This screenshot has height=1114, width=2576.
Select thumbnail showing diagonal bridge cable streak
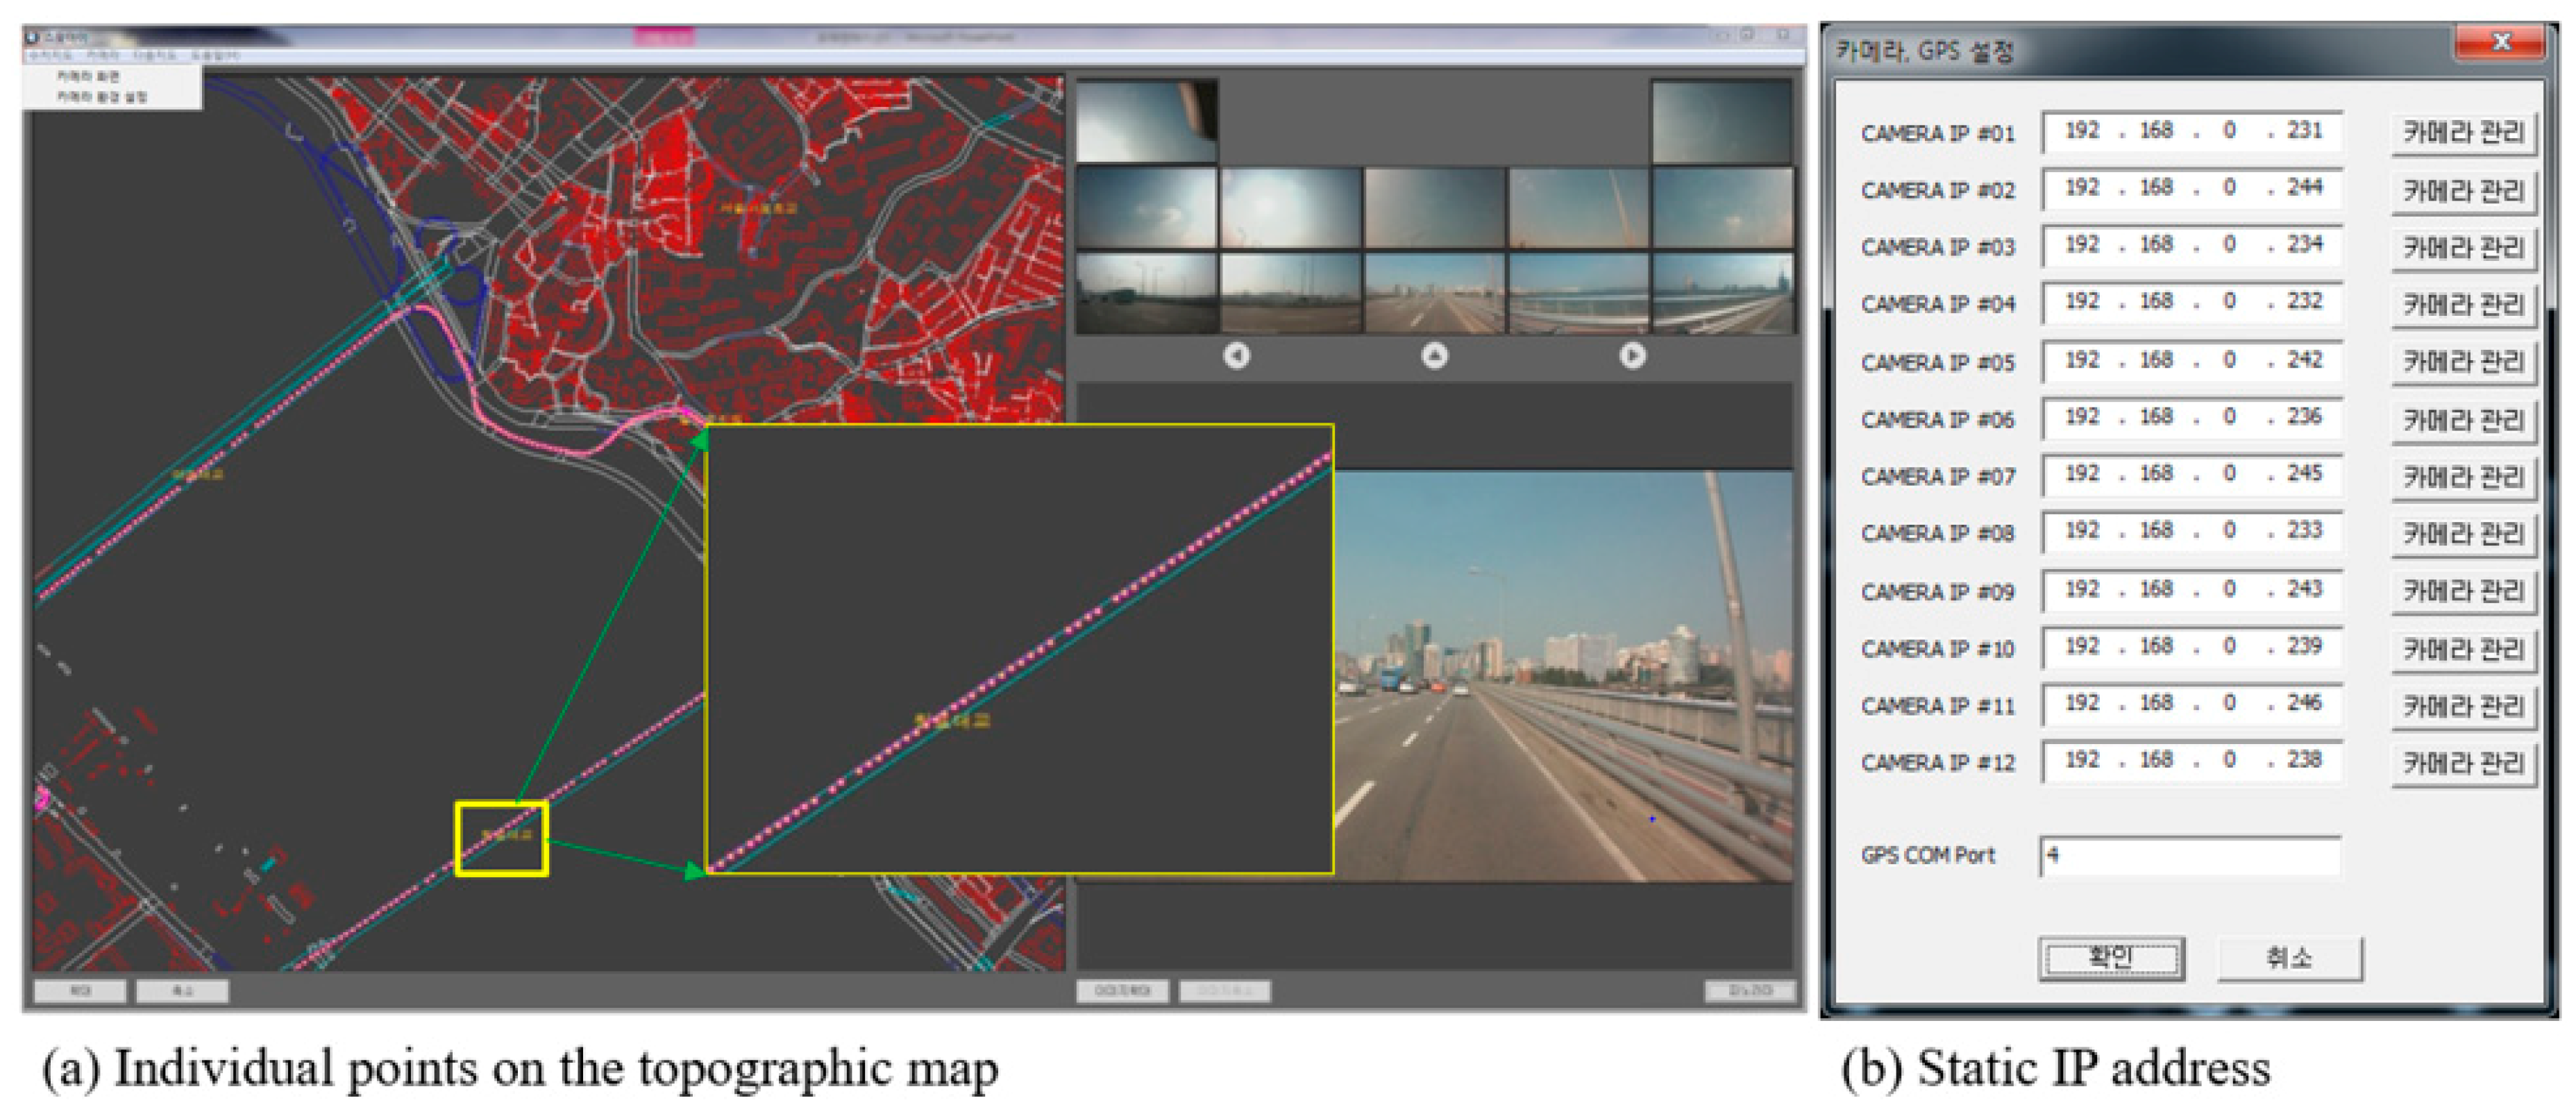(1578, 207)
